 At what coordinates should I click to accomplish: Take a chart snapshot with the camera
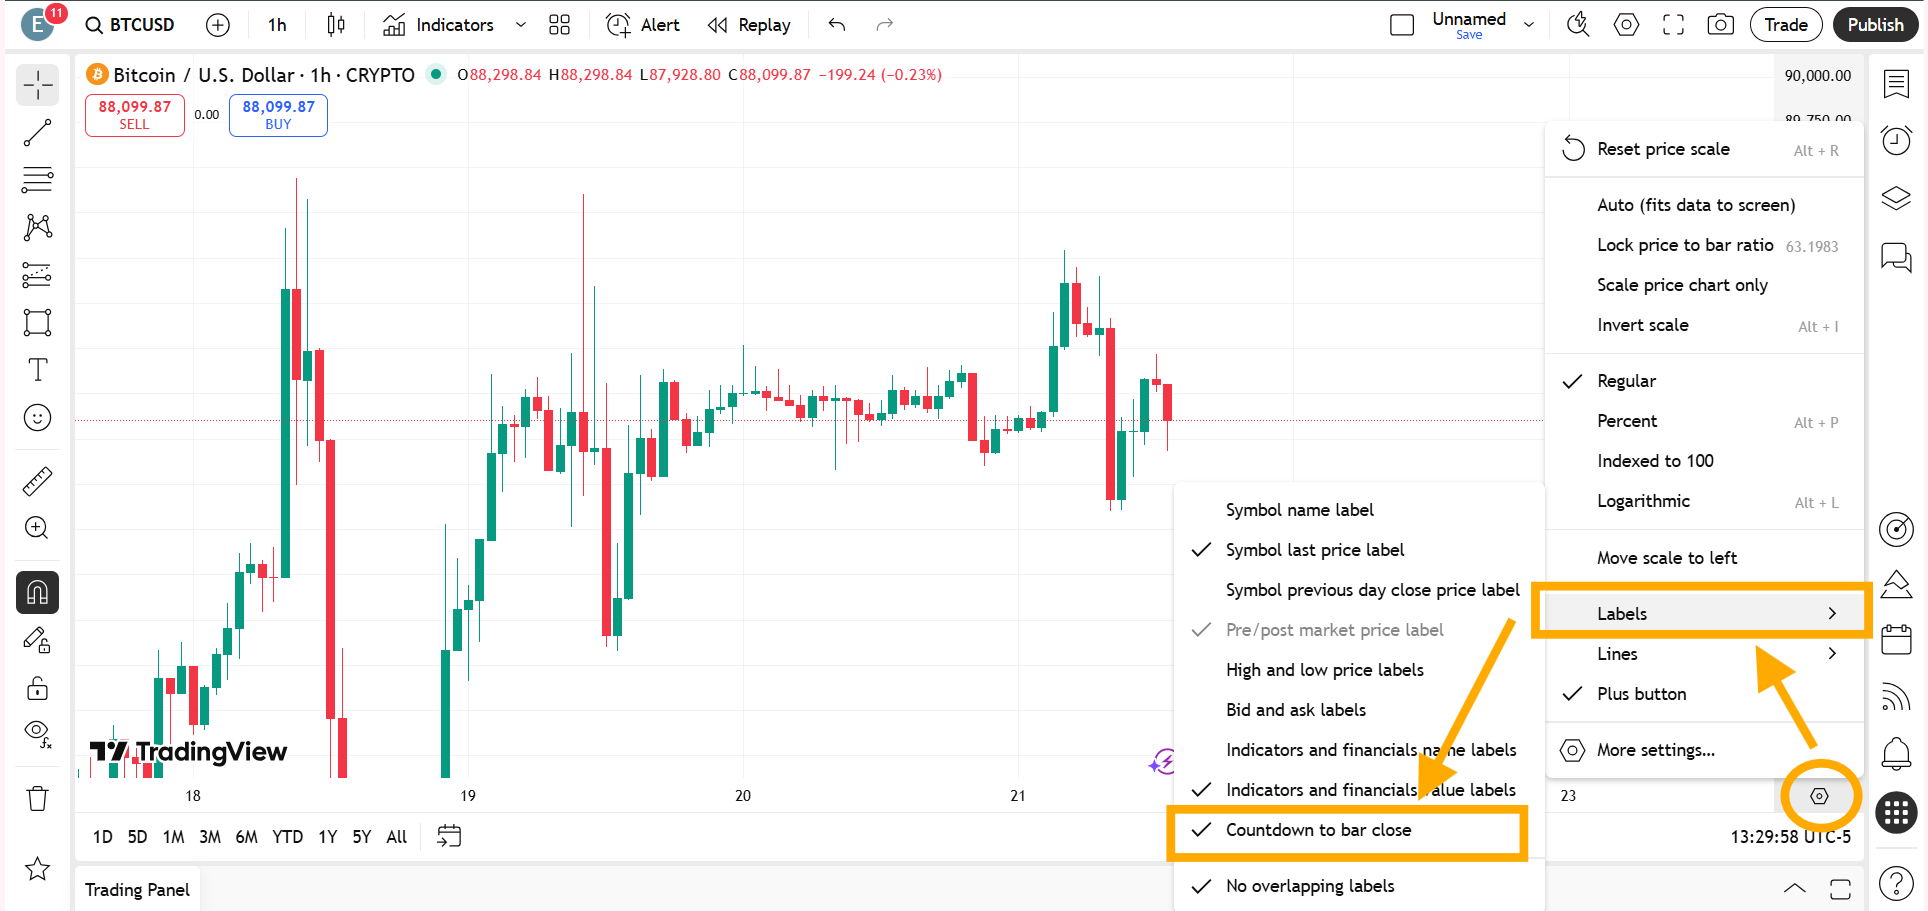(1720, 24)
